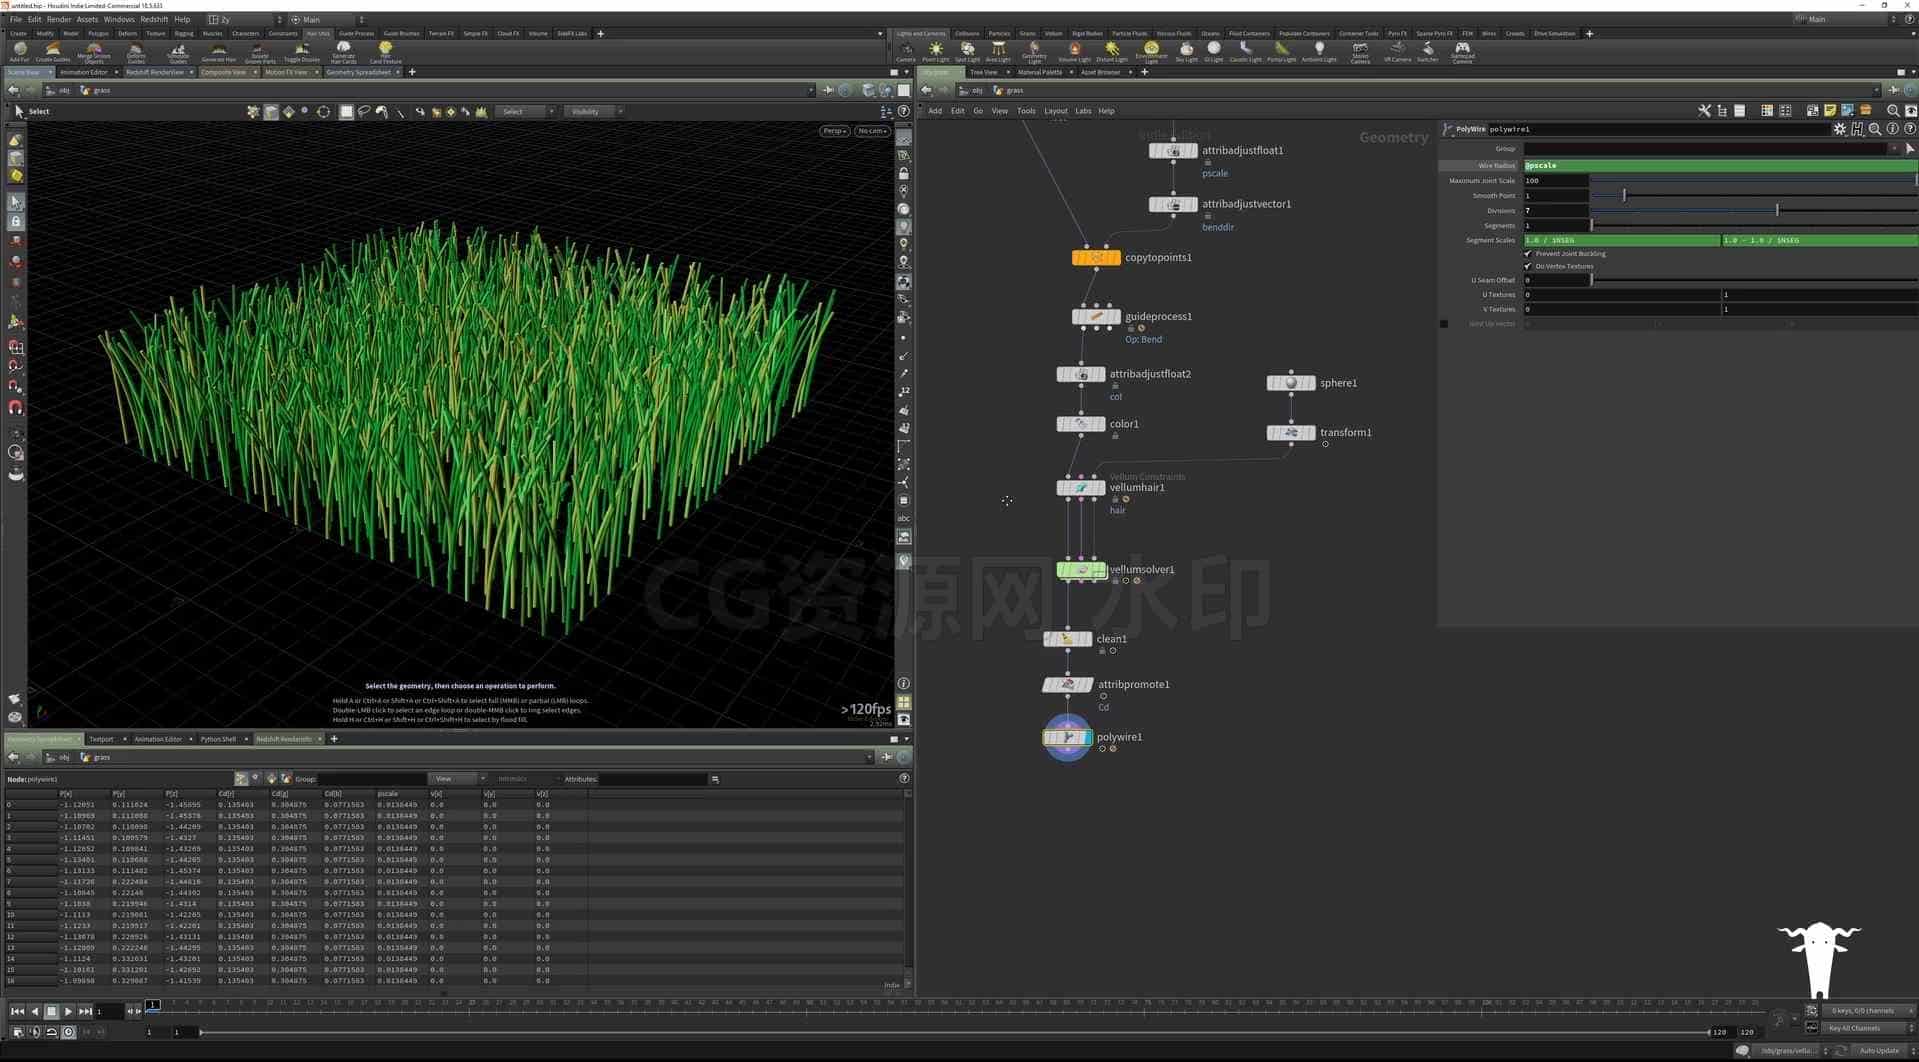The width and height of the screenshot is (1919, 1062).
Task: Click the Hair Card Texture shelf tool
Action: coord(385,52)
